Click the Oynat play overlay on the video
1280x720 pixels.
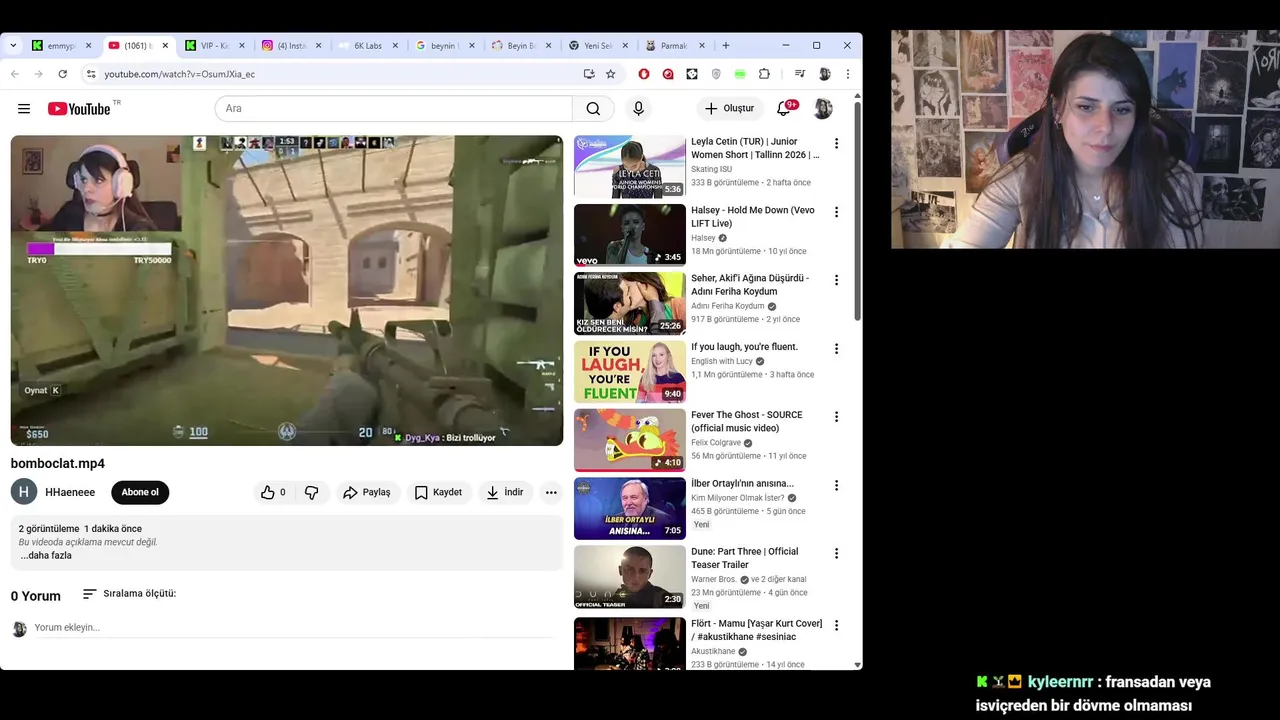point(42,390)
